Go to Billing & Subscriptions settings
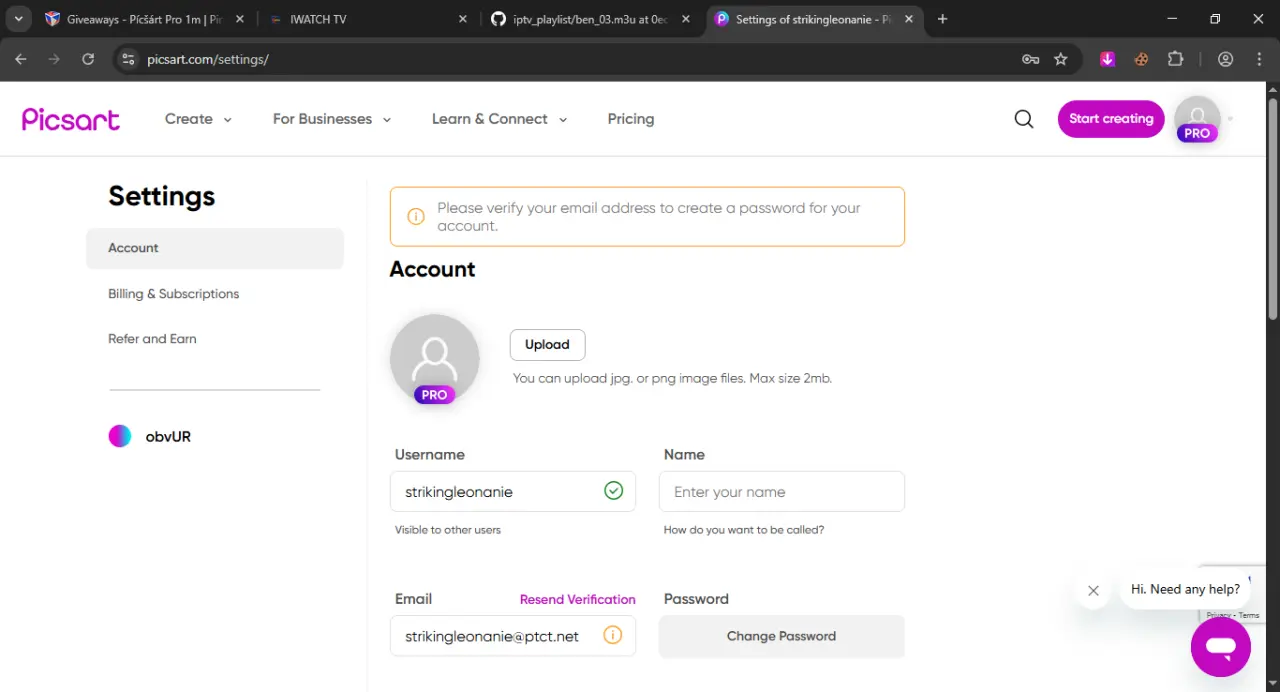The height and width of the screenshot is (692, 1280). click(x=174, y=294)
